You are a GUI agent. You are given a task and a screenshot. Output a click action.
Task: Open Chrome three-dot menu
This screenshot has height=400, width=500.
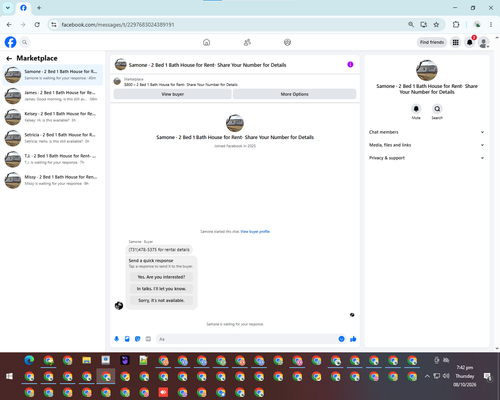tap(491, 24)
